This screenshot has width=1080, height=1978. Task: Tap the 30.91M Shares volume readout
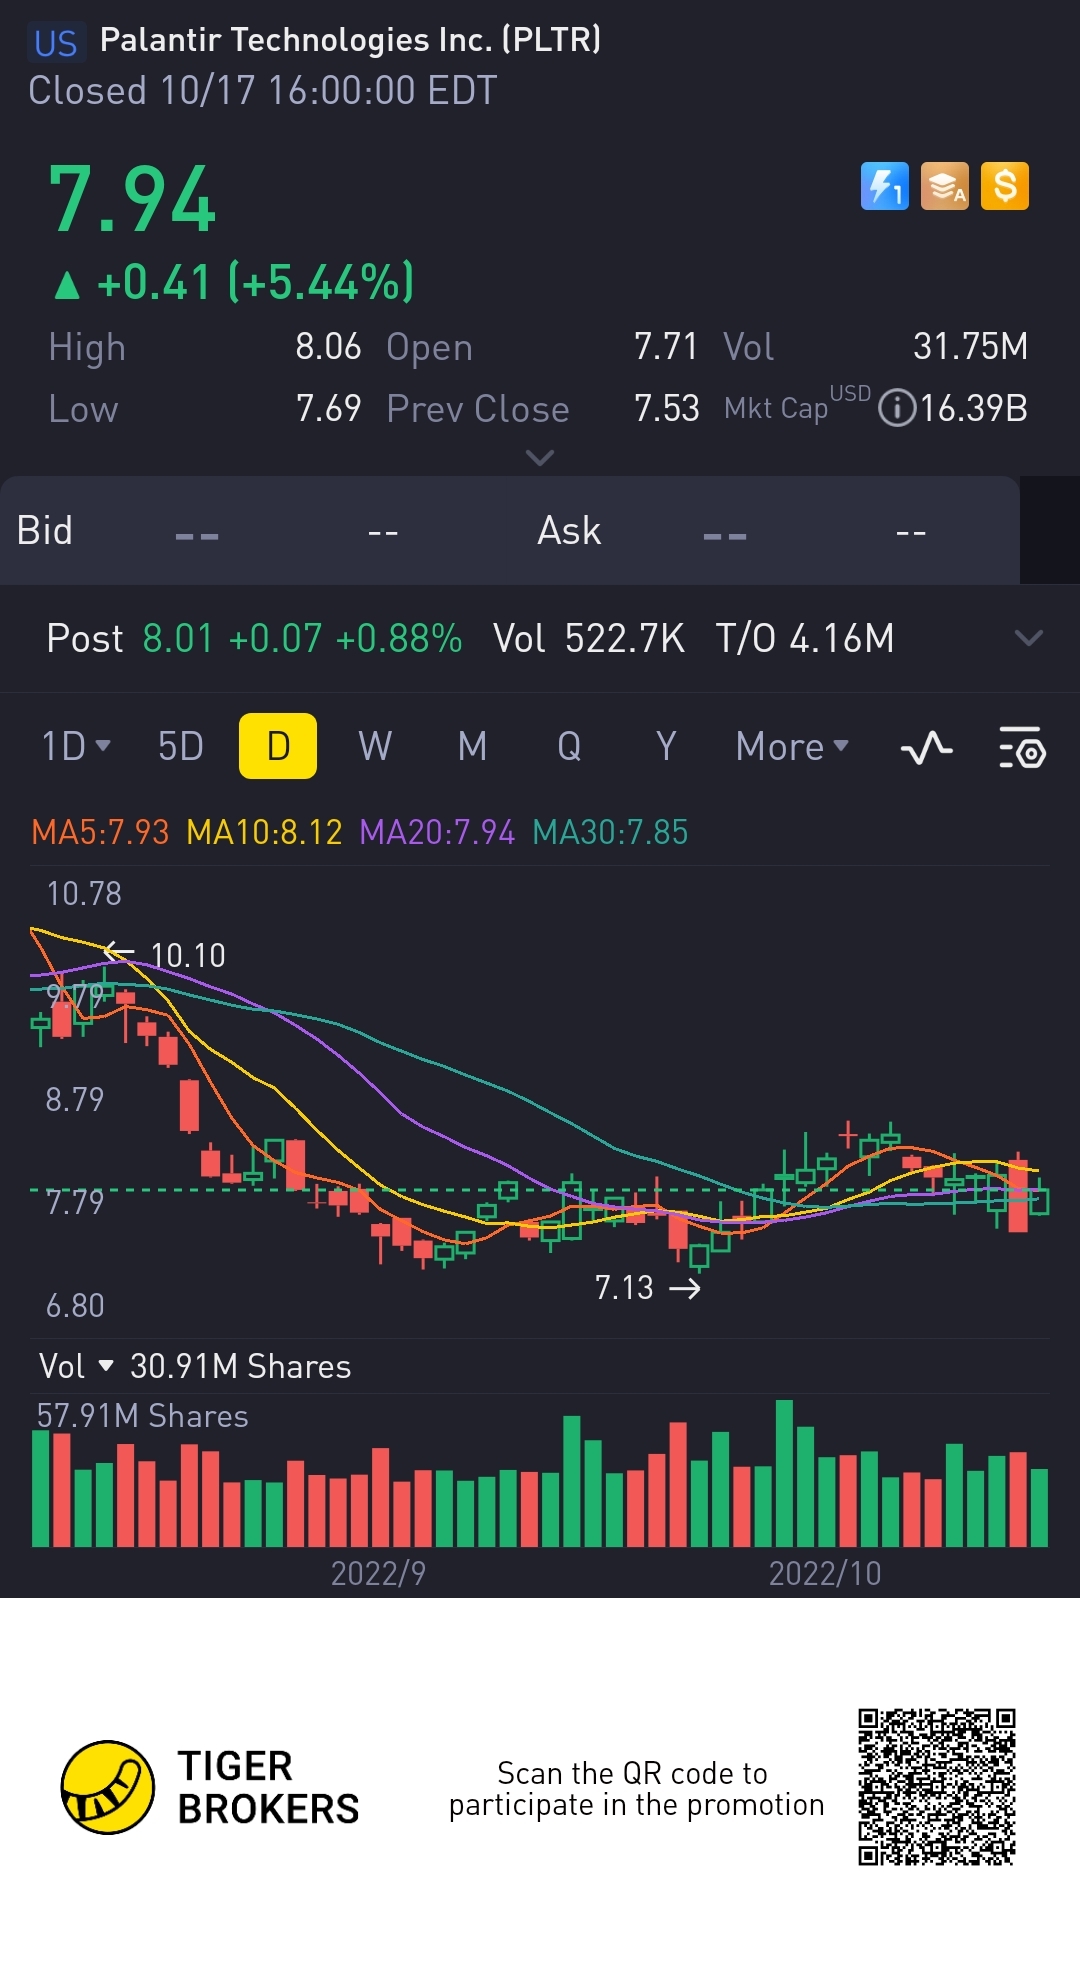click(x=240, y=1366)
